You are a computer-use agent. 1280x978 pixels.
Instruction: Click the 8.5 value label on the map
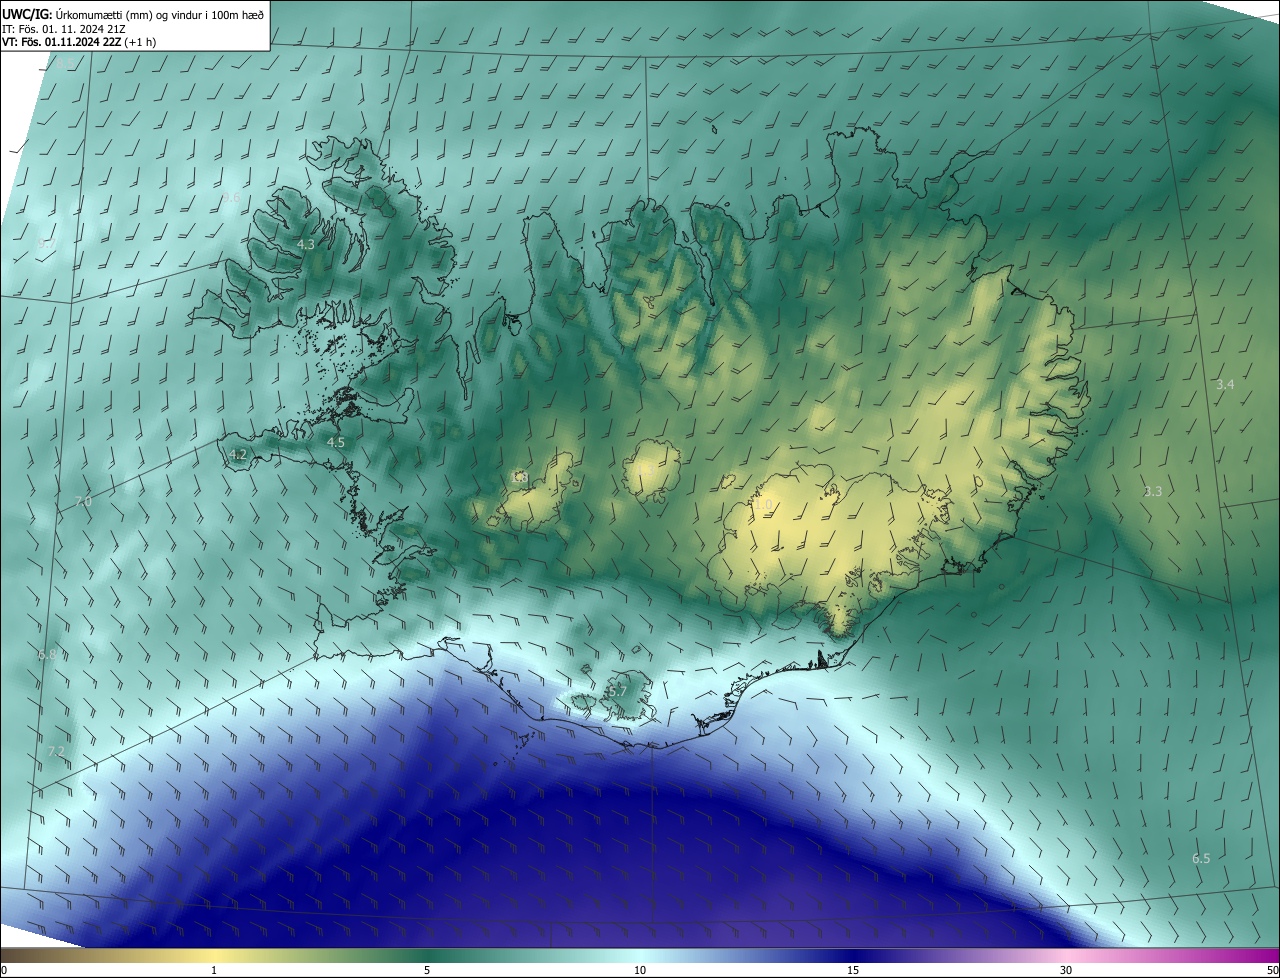click(64, 64)
